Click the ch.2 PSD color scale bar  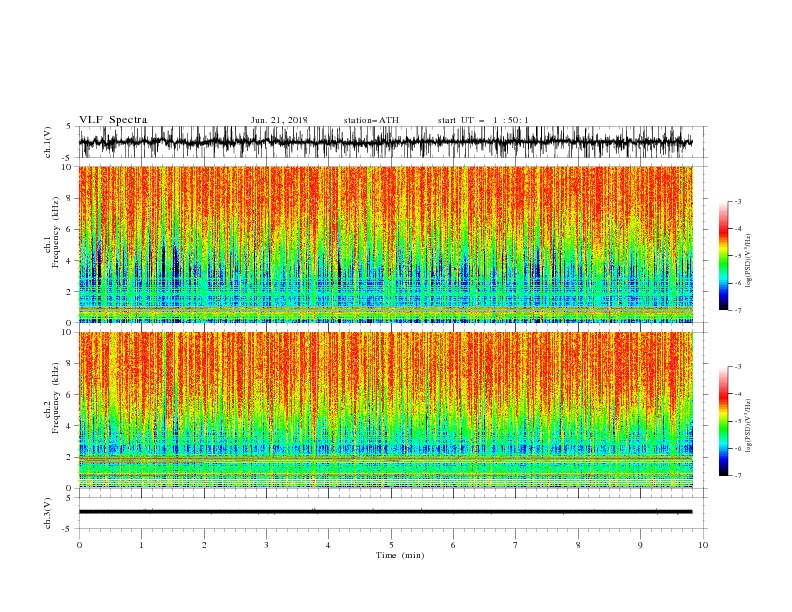click(x=723, y=421)
